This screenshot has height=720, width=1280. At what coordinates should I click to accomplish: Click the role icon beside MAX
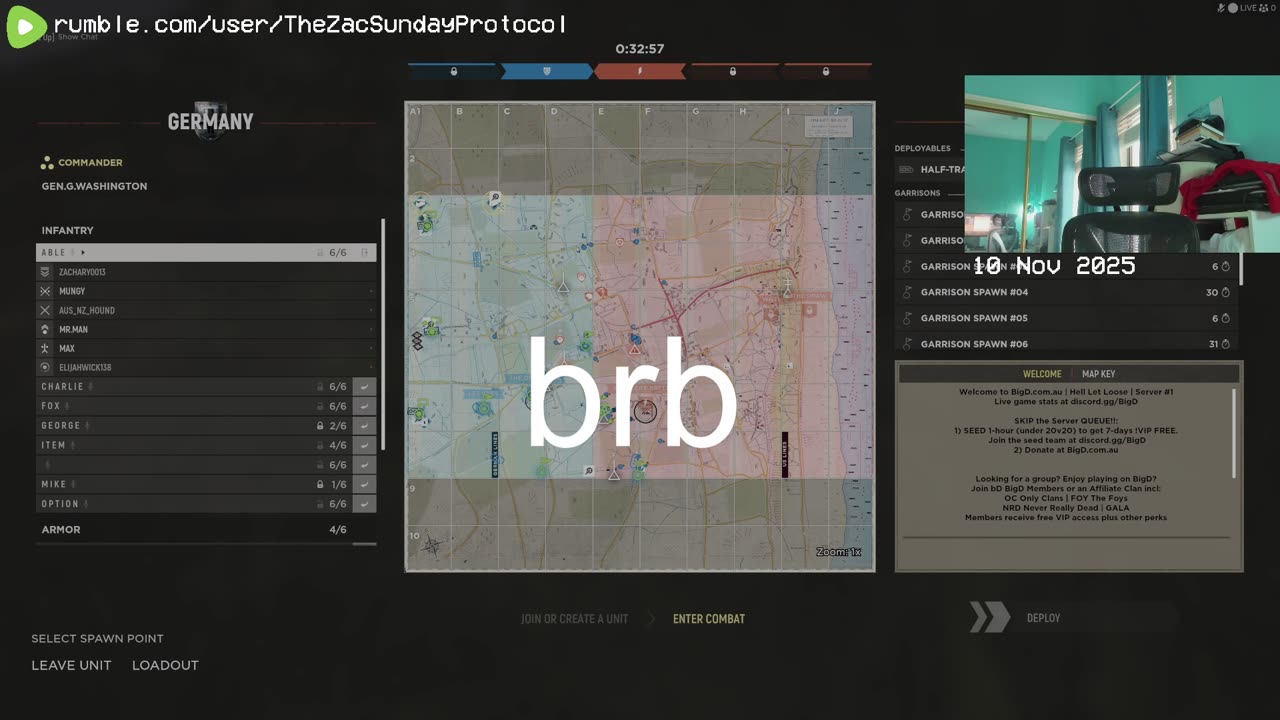(x=45, y=348)
